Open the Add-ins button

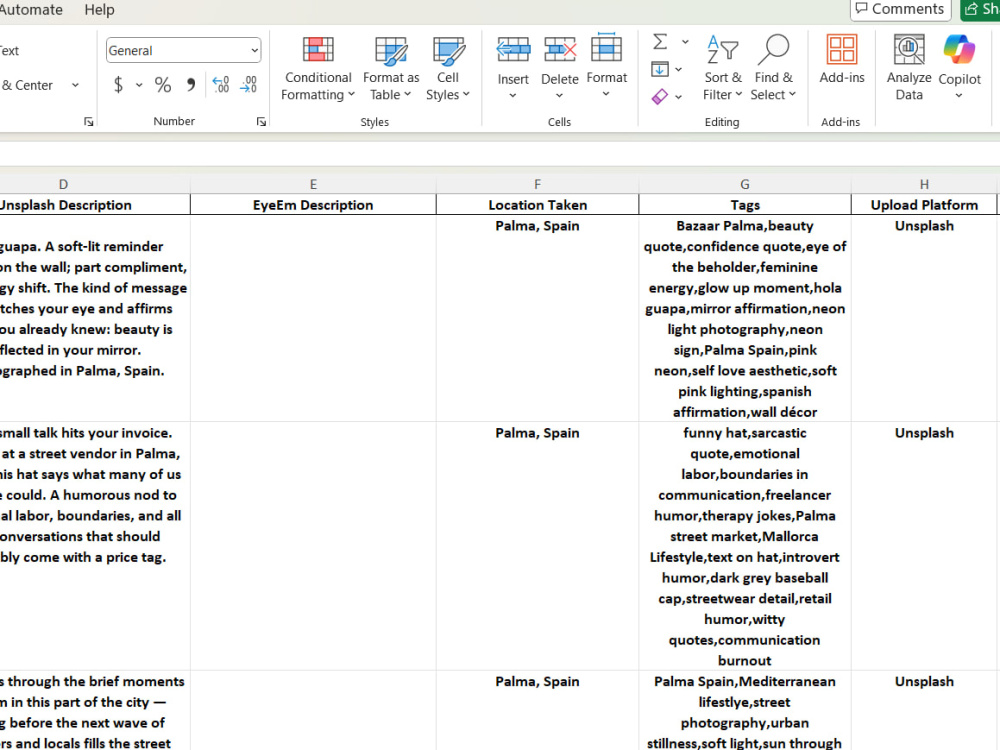(x=842, y=61)
